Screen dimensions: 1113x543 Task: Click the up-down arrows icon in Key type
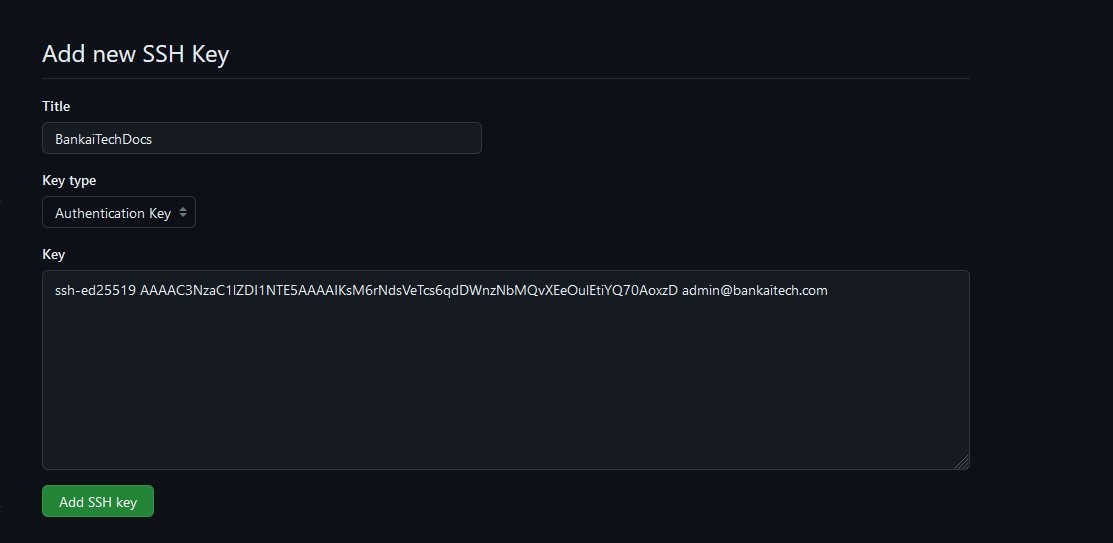click(x=183, y=213)
